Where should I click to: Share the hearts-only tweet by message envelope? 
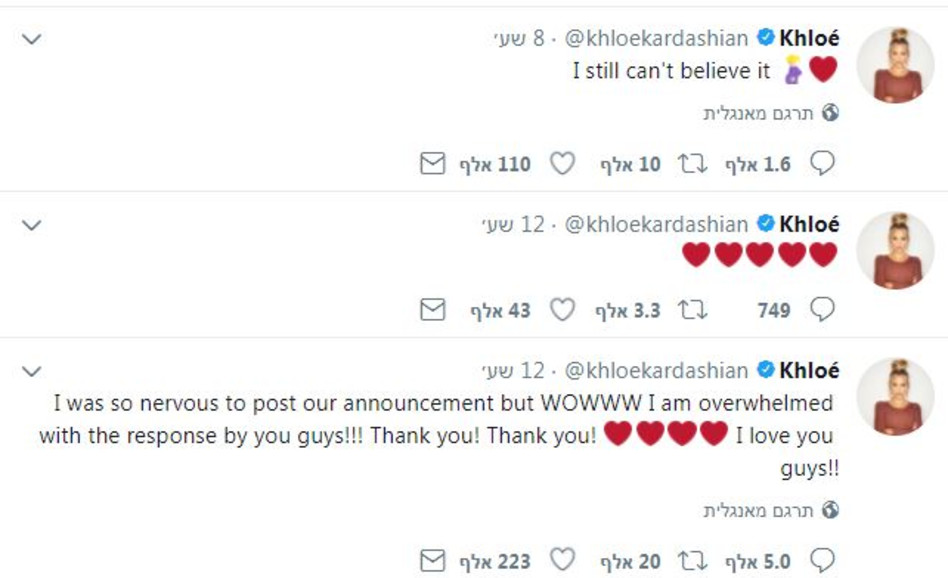click(432, 310)
